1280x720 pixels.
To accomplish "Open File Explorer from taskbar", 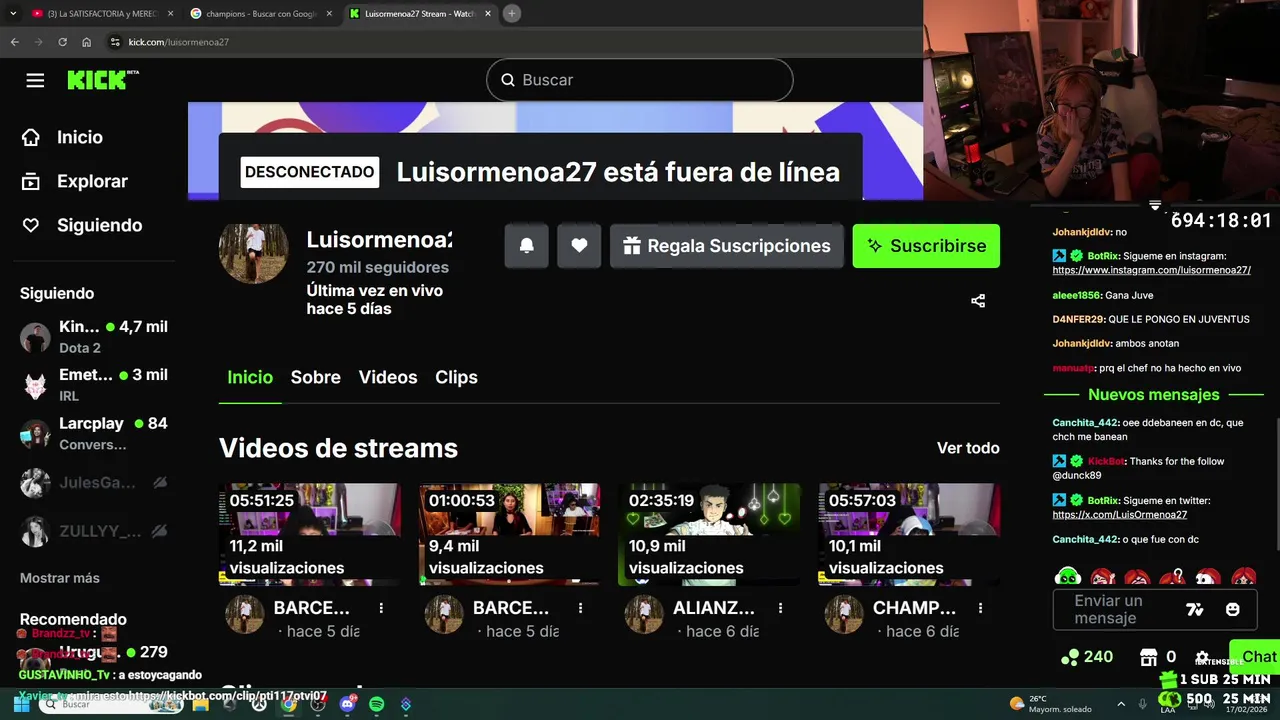I will 200,704.
